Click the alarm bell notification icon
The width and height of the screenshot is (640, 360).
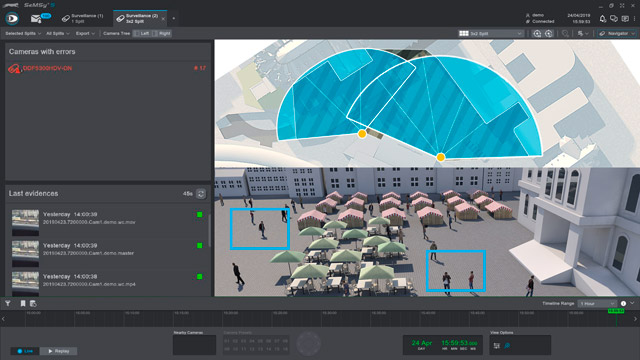click(x=602, y=19)
